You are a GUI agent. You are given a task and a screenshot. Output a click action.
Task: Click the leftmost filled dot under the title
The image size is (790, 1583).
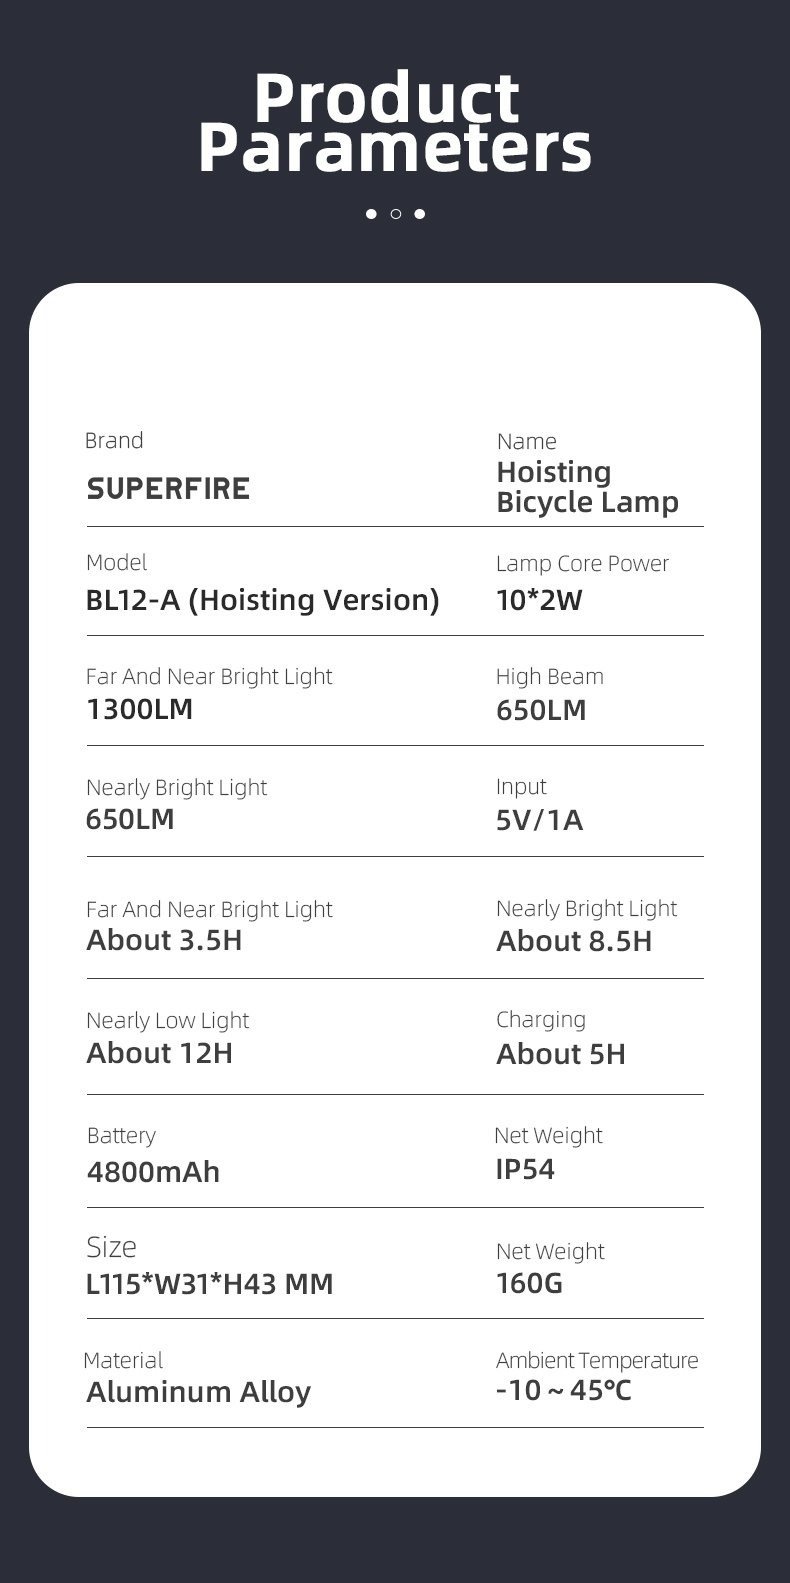371,214
